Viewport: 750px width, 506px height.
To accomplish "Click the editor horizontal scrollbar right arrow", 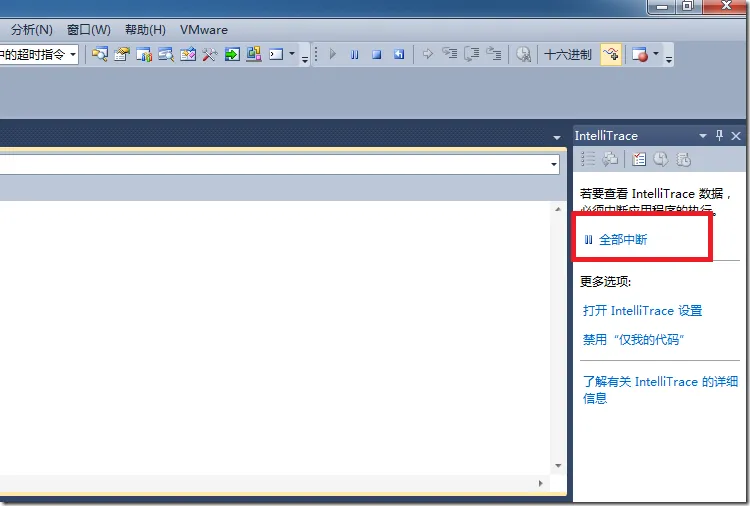I will tap(540, 483).
